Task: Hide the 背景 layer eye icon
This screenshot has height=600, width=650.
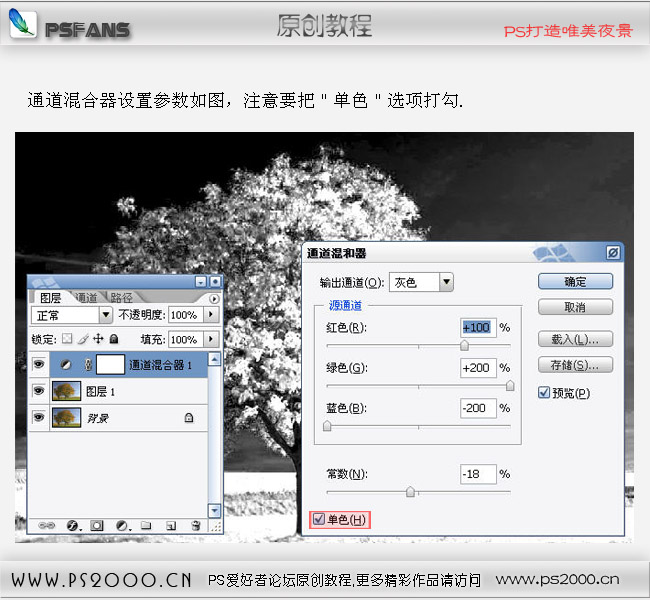Action: [39, 417]
